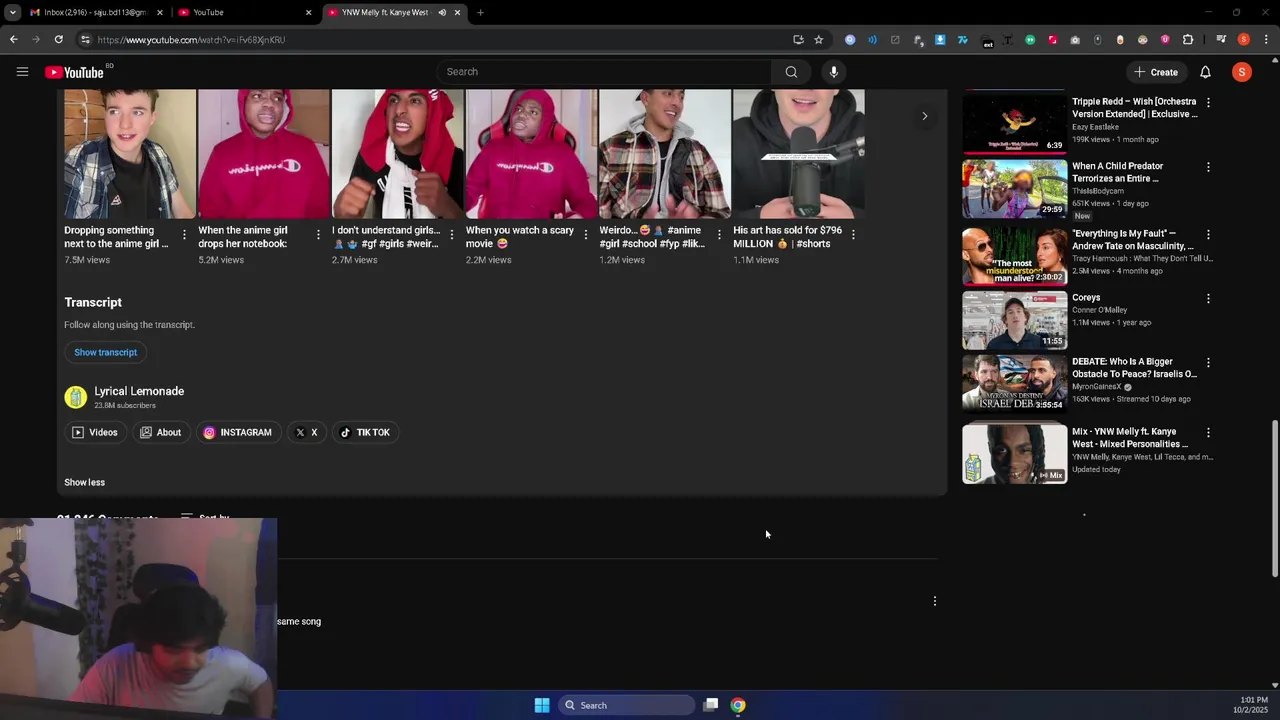This screenshot has width=1280, height=720.
Task: Open the Trippie Redd Wish thumbnail
Action: click(1014, 124)
